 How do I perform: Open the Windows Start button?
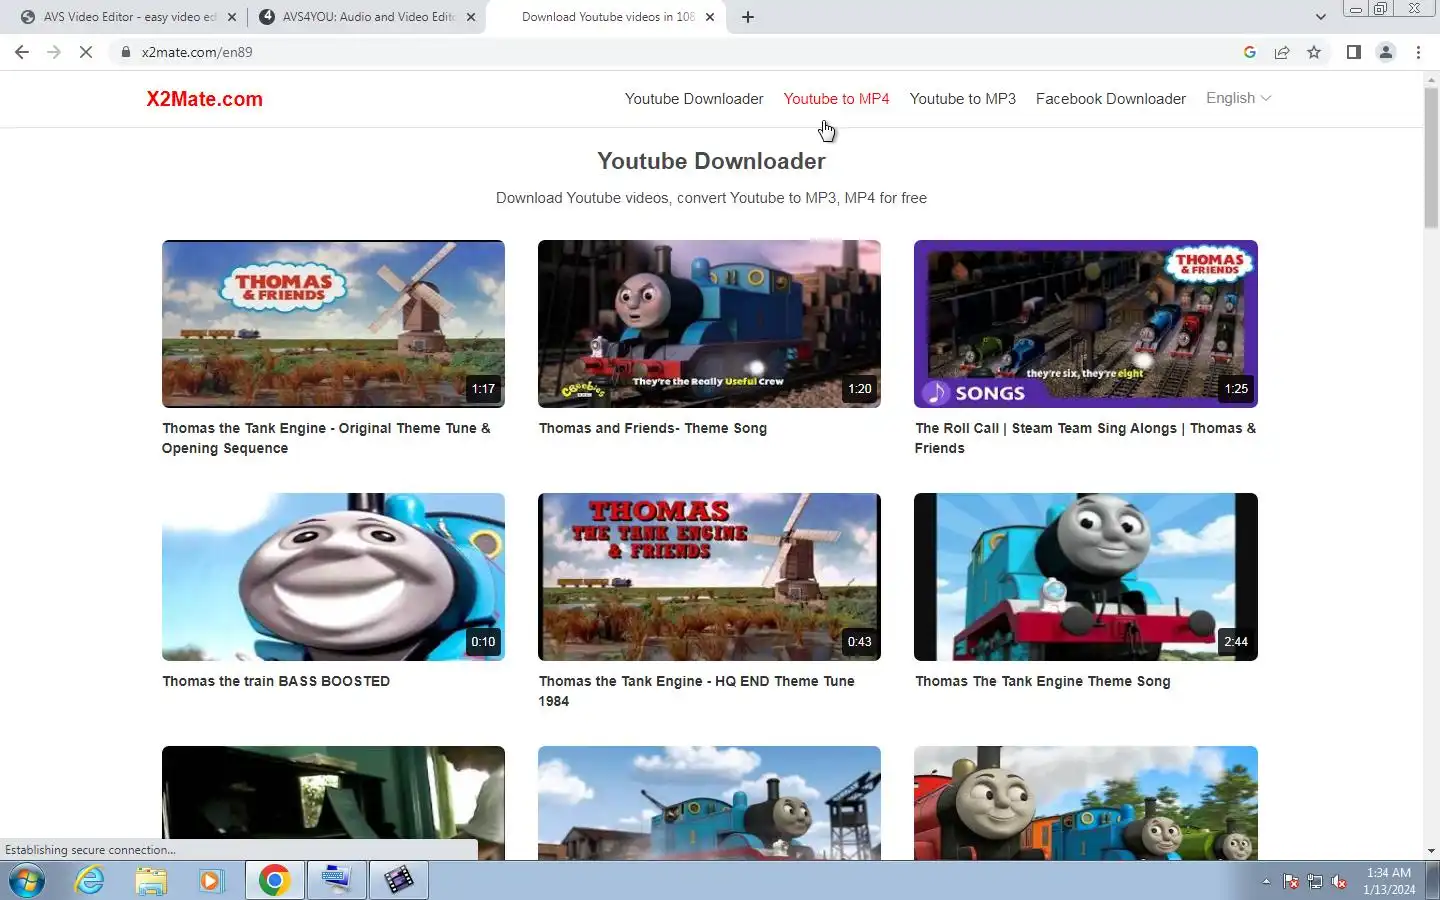coord(27,880)
